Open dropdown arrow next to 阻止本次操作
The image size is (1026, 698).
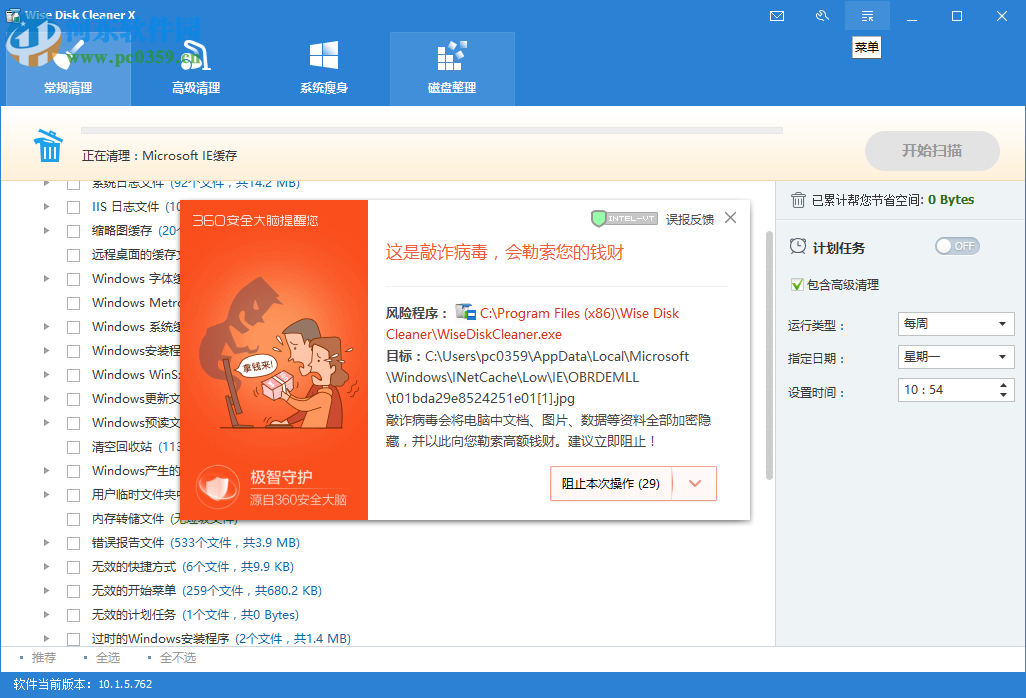point(695,483)
